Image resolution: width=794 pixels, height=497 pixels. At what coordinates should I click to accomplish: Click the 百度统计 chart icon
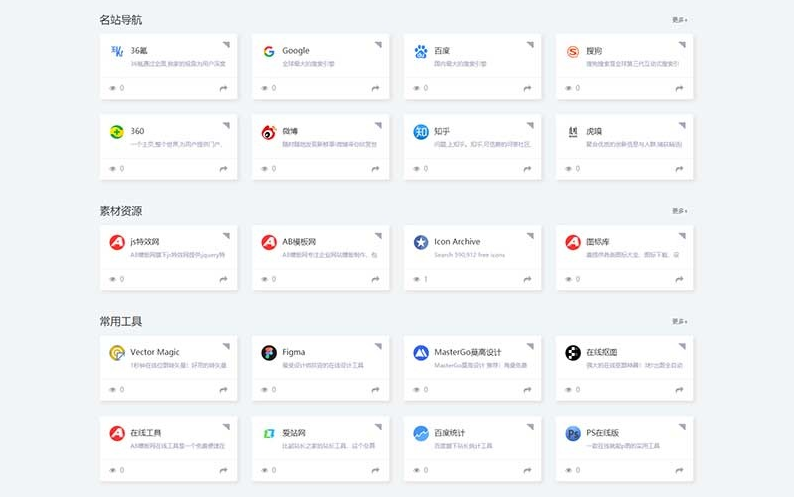click(x=421, y=434)
